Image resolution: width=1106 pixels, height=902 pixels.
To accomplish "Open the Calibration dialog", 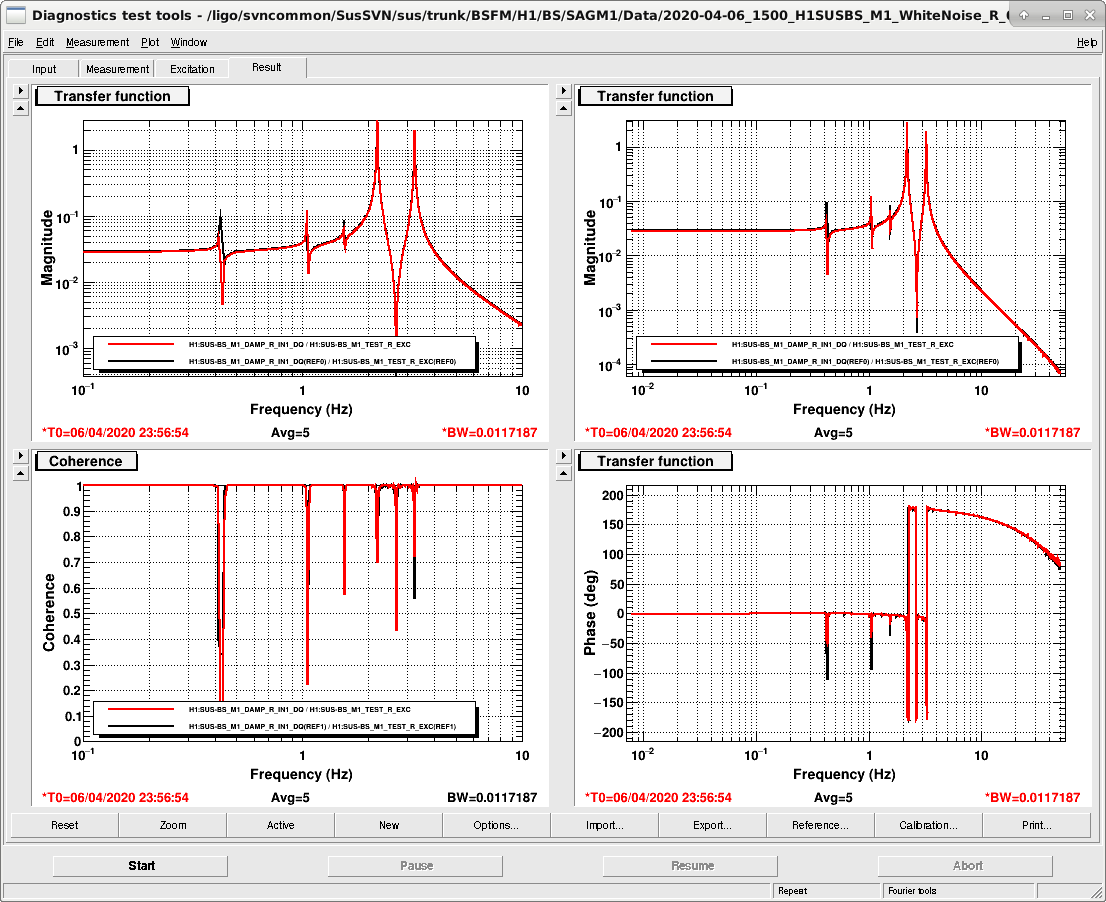I will (x=928, y=825).
